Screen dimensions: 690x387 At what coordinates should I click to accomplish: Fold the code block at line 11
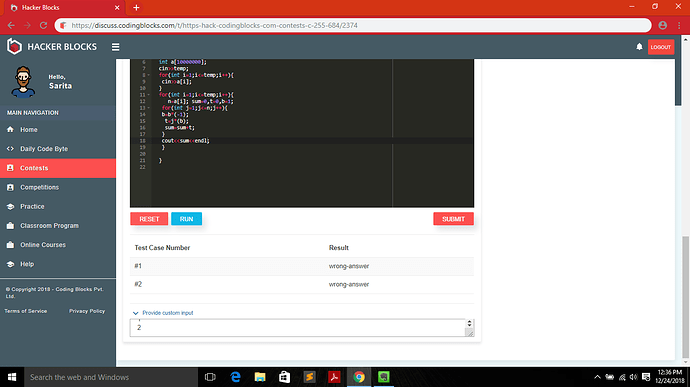(x=149, y=95)
